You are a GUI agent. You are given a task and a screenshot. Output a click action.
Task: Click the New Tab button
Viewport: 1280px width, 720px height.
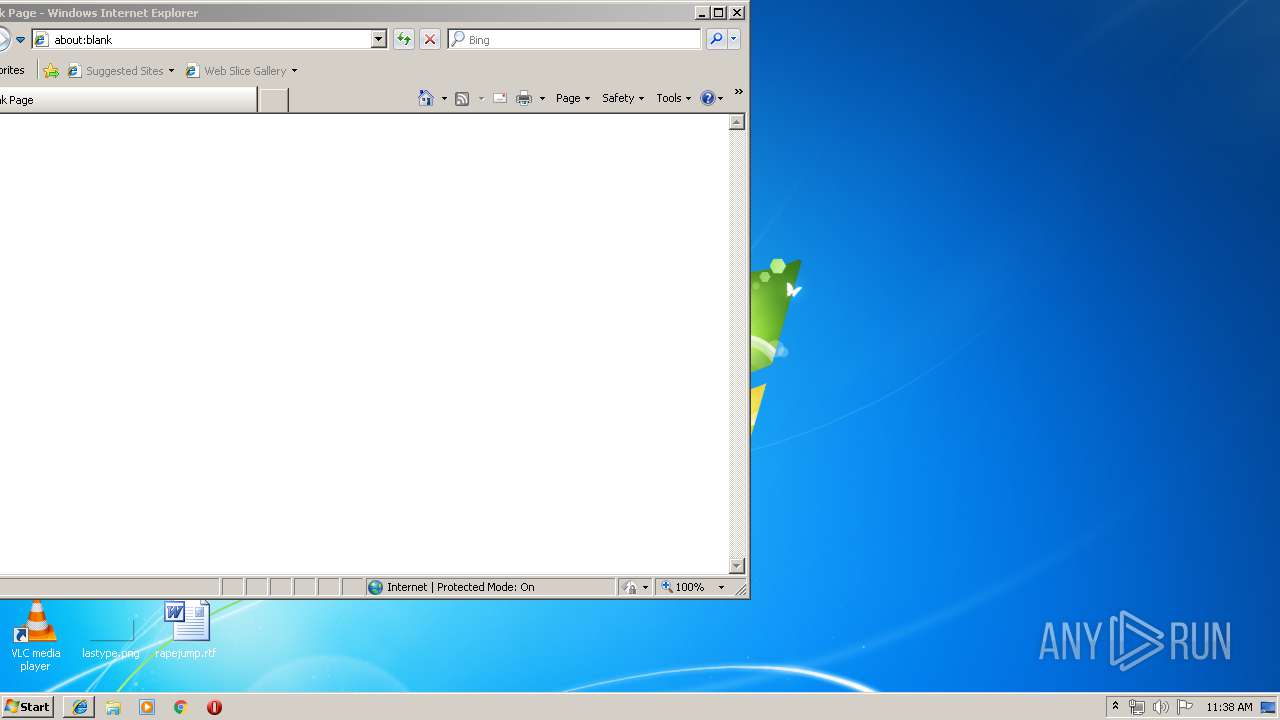click(x=273, y=100)
